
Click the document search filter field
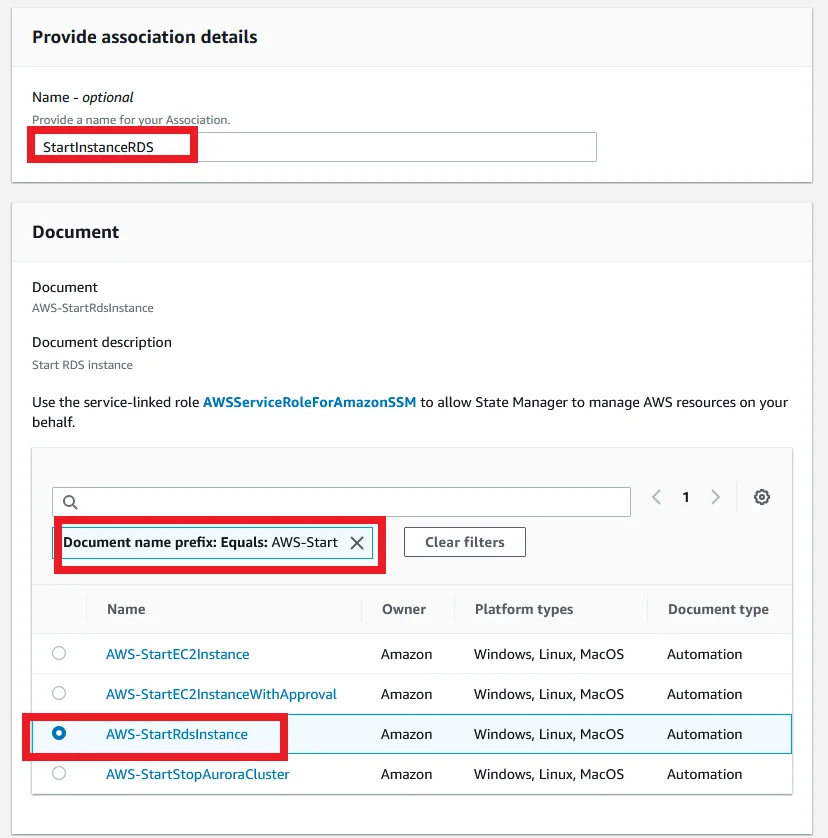click(341, 502)
